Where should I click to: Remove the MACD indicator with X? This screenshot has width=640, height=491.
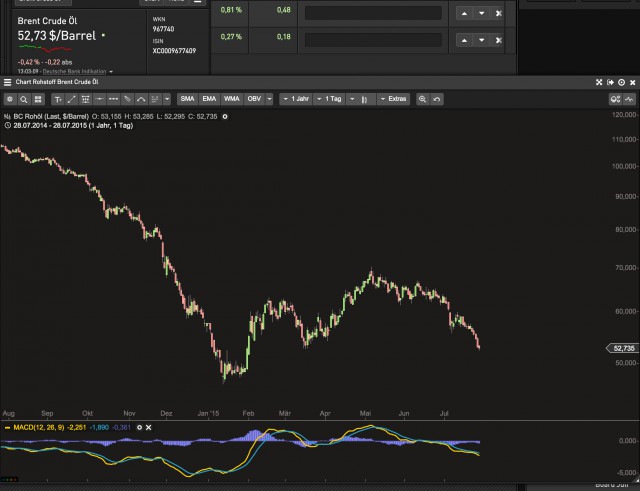coord(149,427)
